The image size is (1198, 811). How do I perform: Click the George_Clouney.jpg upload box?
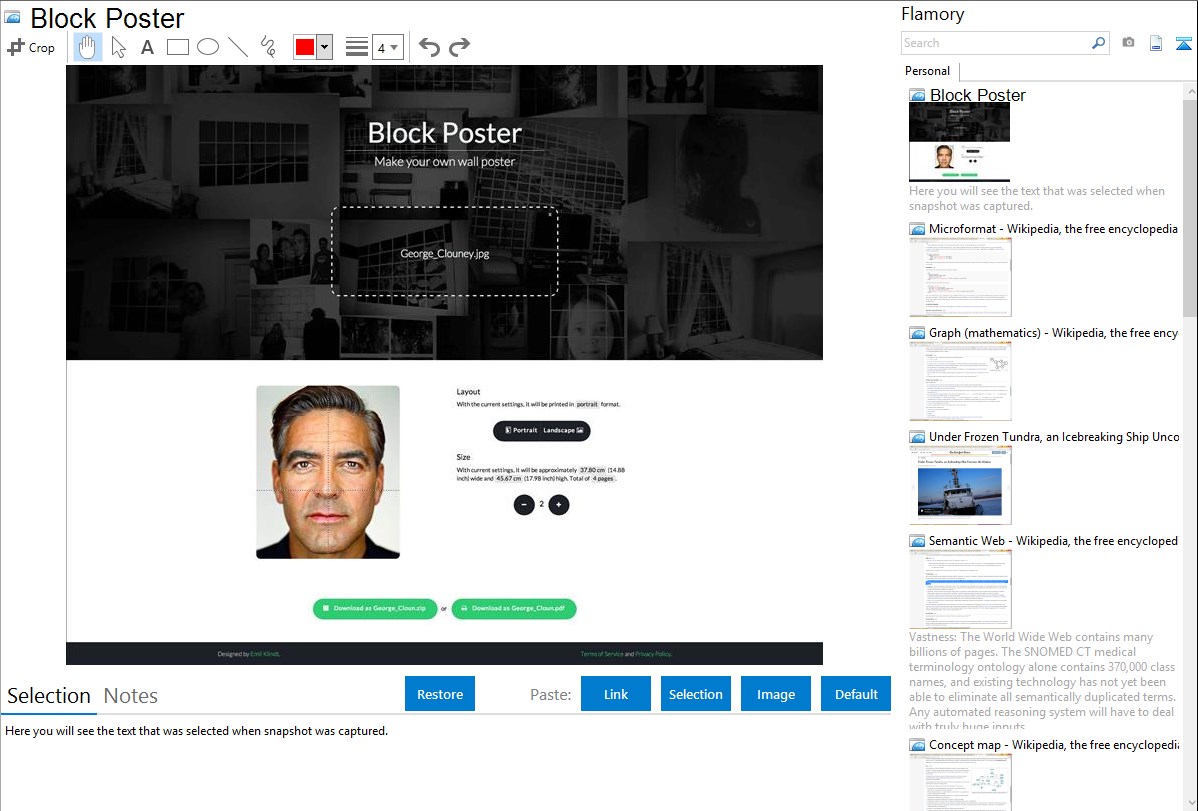(445, 251)
